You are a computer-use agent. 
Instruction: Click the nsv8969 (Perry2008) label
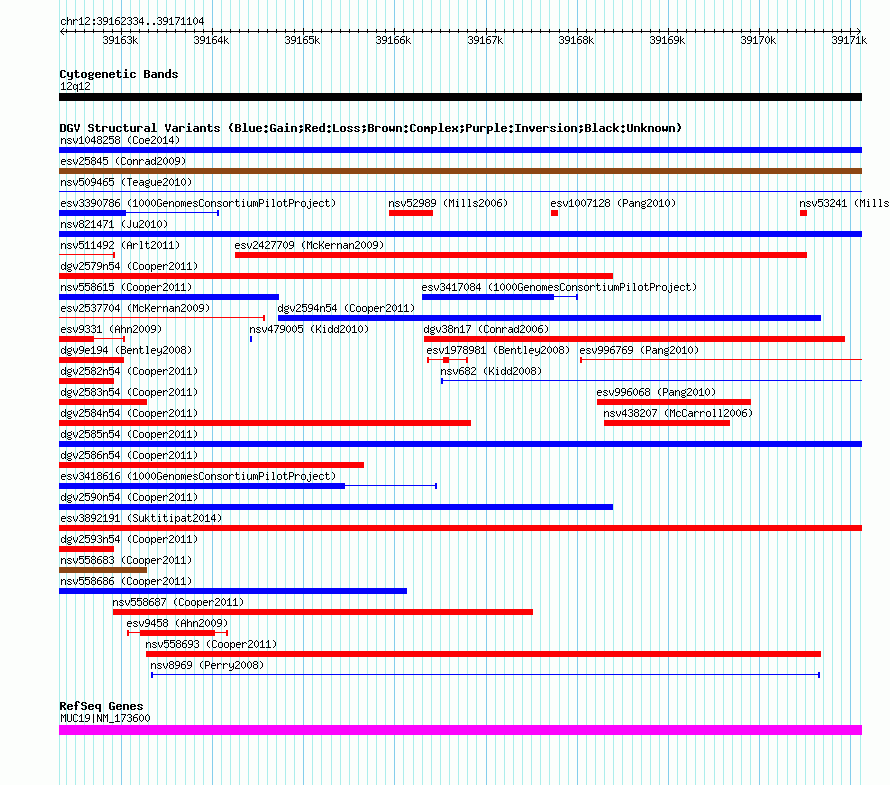tap(207, 665)
